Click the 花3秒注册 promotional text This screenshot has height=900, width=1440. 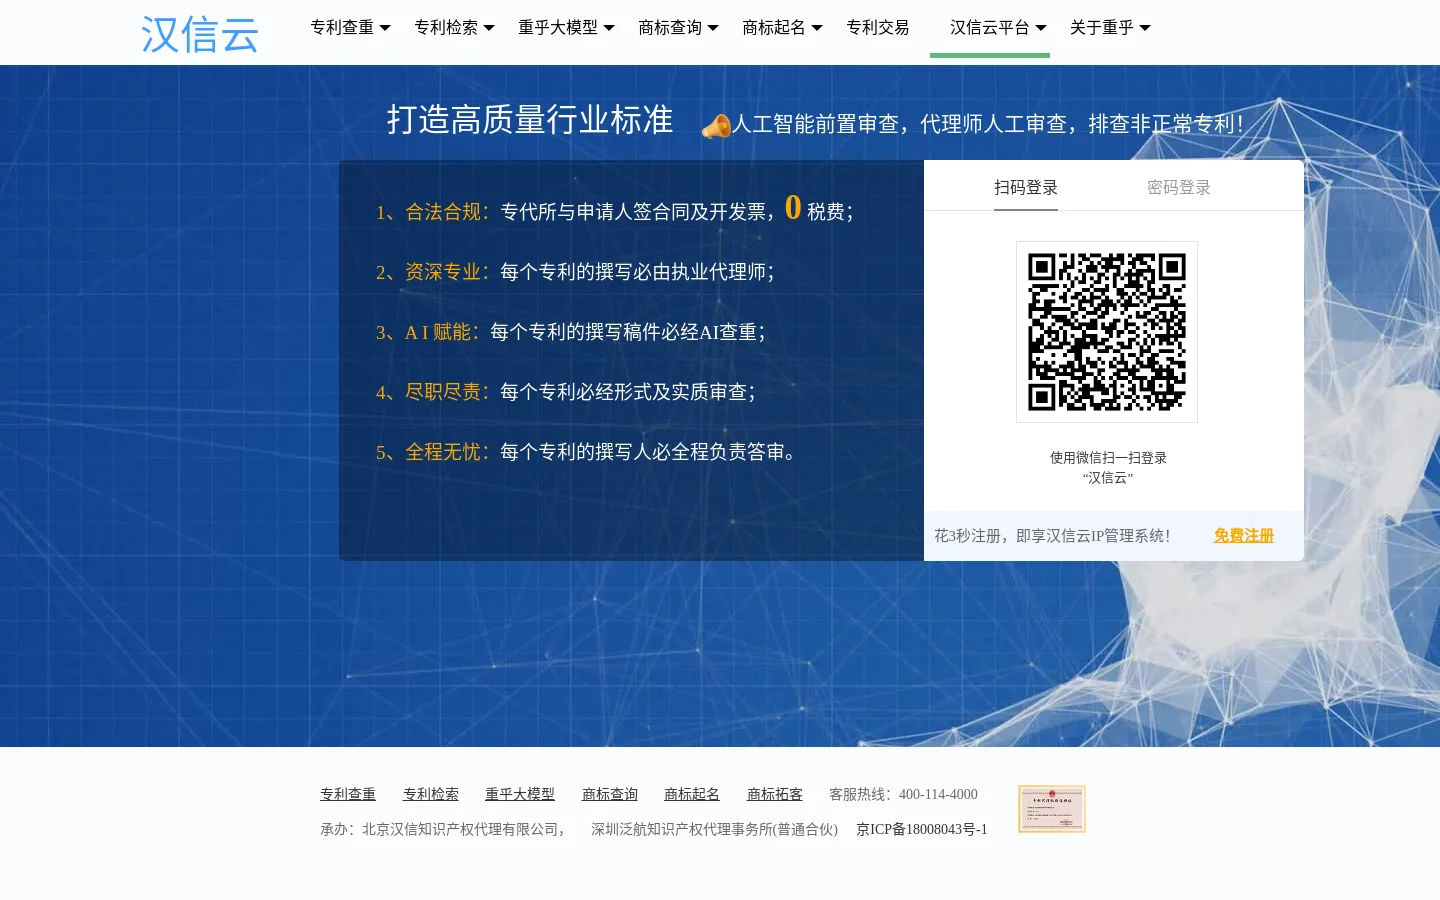1052,536
